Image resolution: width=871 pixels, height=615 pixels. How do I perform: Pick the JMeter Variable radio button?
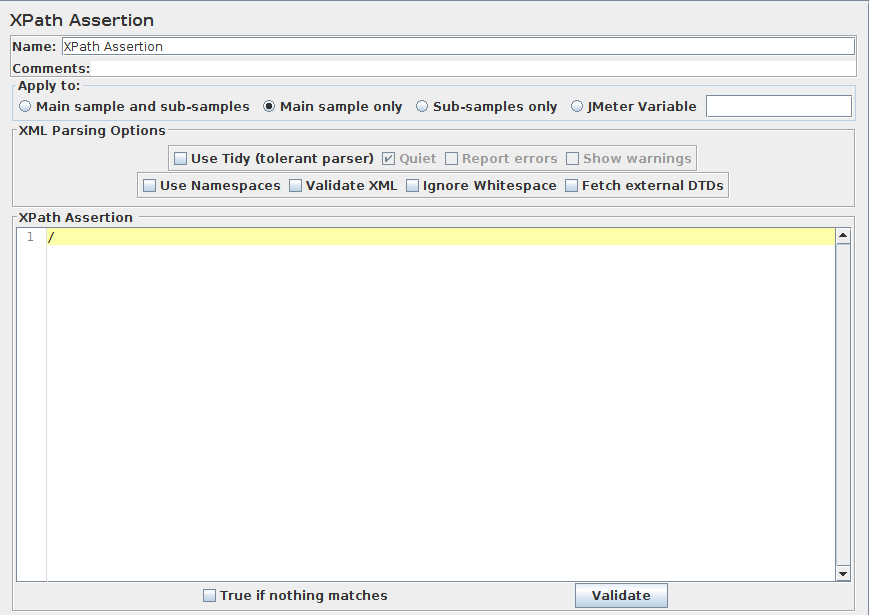pos(577,106)
